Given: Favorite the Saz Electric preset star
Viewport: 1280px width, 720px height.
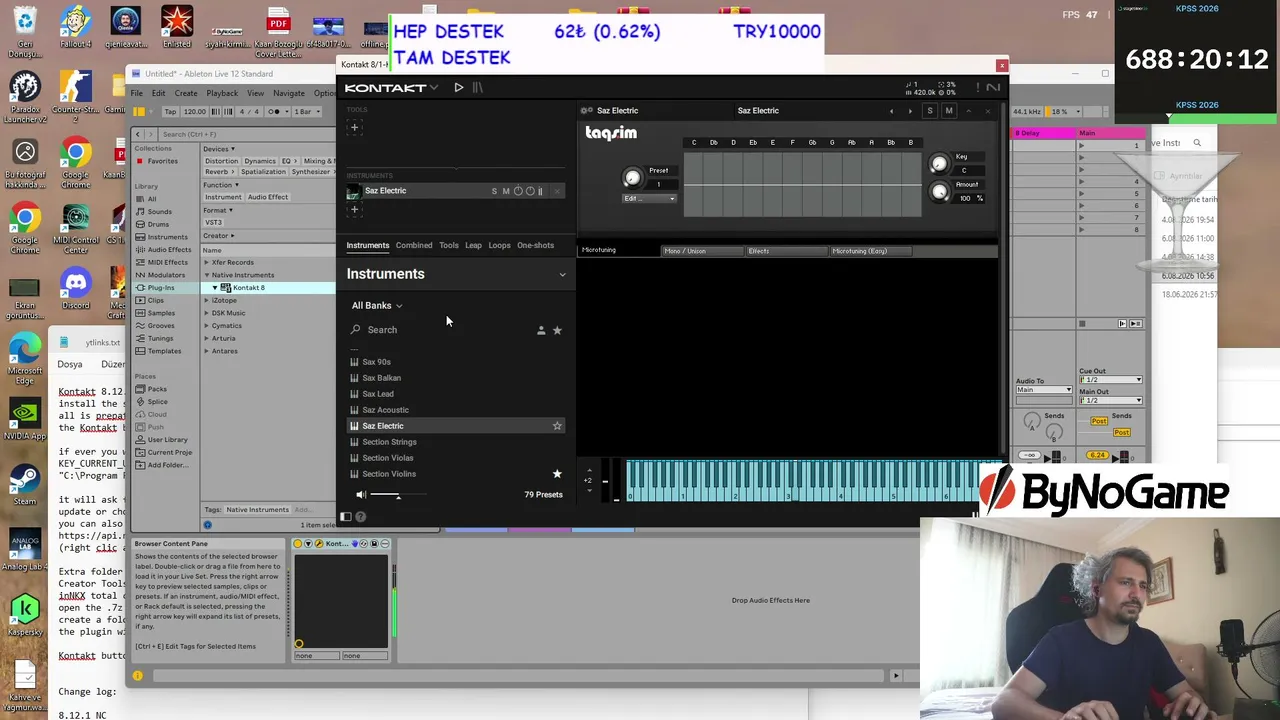Looking at the screenshot, I should click(x=557, y=426).
